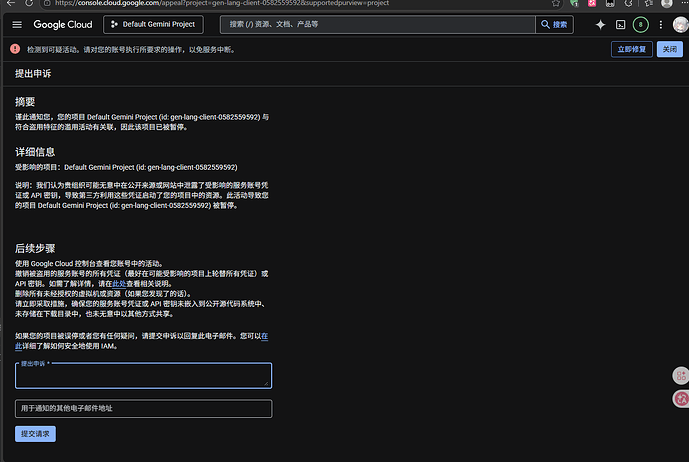The width and height of the screenshot is (689, 462).
Task: Click the upper floating sidebar widget icon
Action: (681, 376)
